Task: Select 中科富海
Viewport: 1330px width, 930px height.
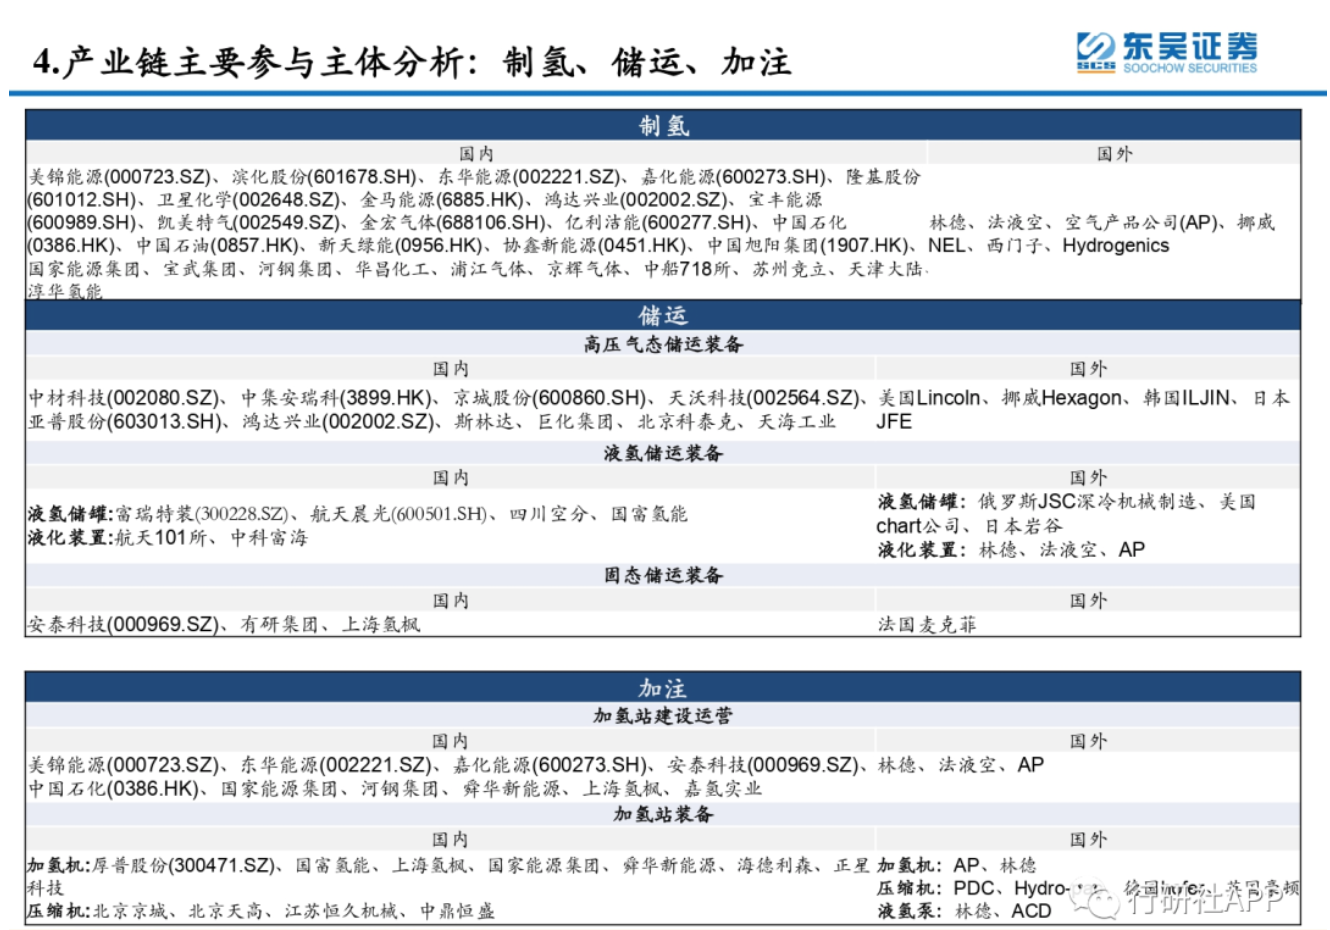Action: pos(269,538)
